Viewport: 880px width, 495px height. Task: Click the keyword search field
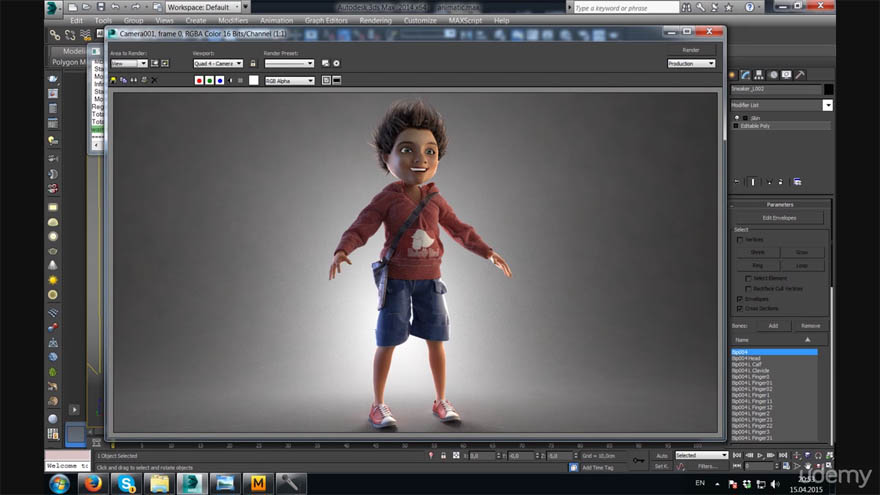626,8
